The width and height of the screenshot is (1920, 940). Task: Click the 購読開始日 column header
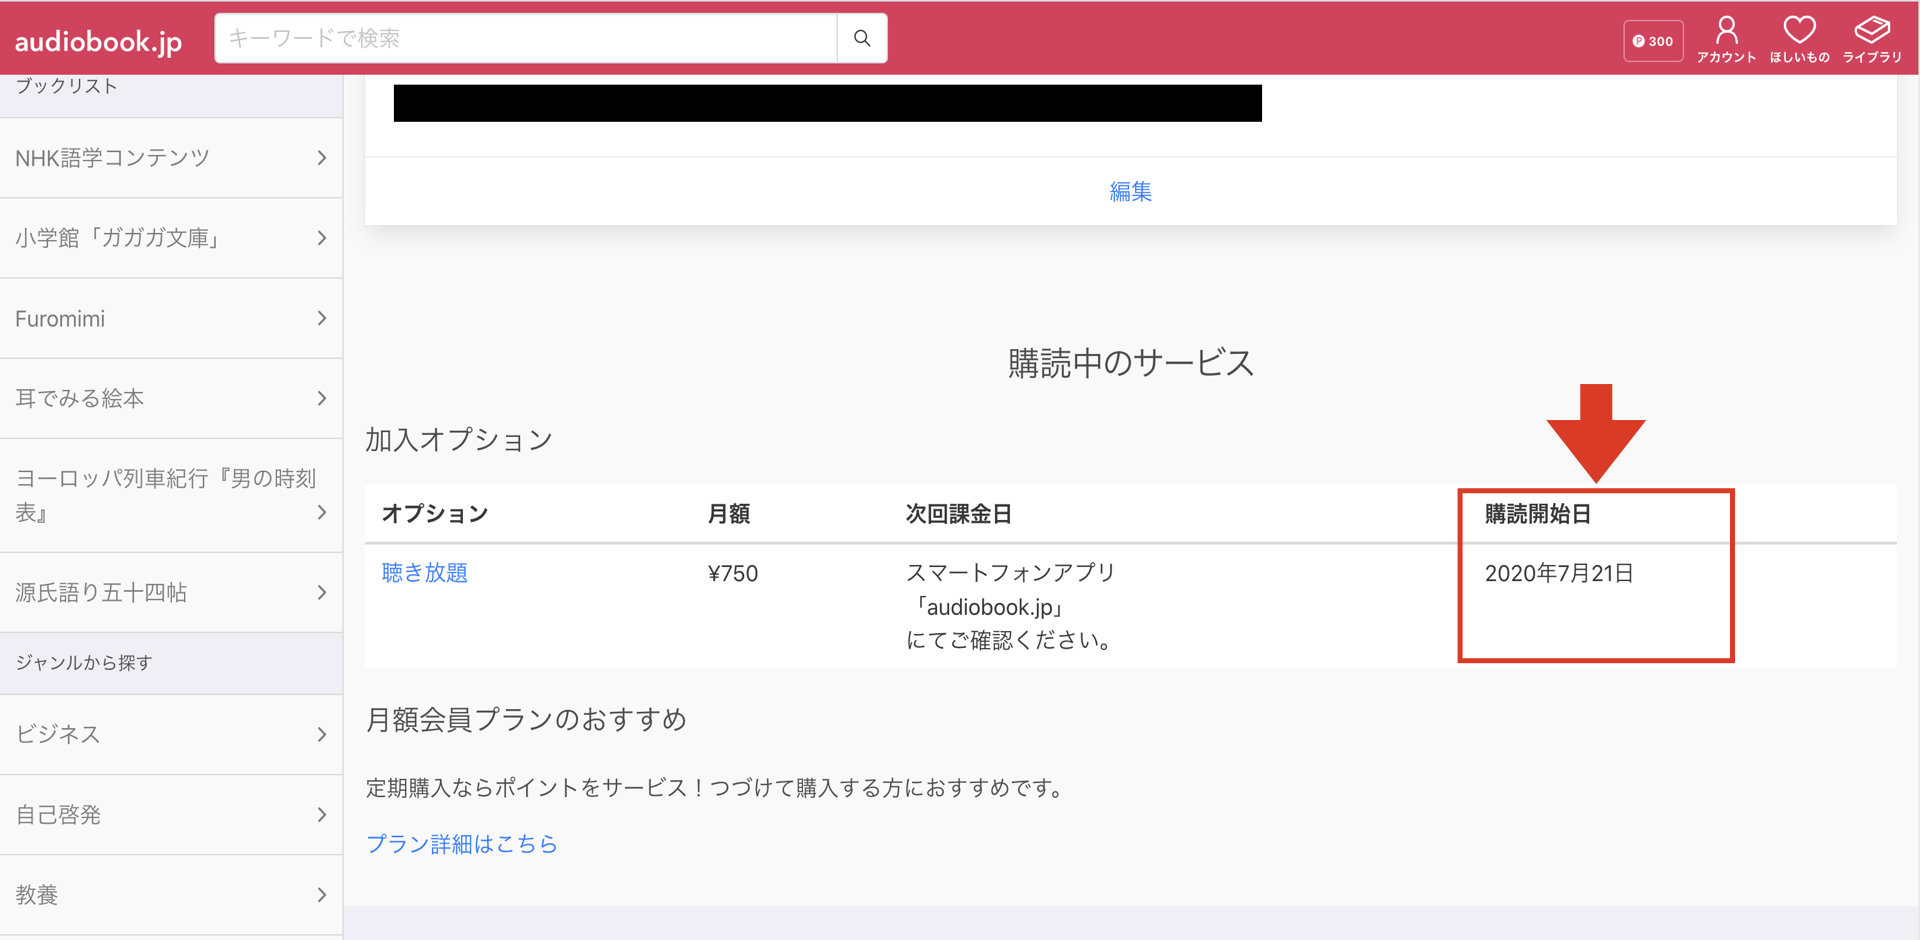click(x=1538, y=514)
